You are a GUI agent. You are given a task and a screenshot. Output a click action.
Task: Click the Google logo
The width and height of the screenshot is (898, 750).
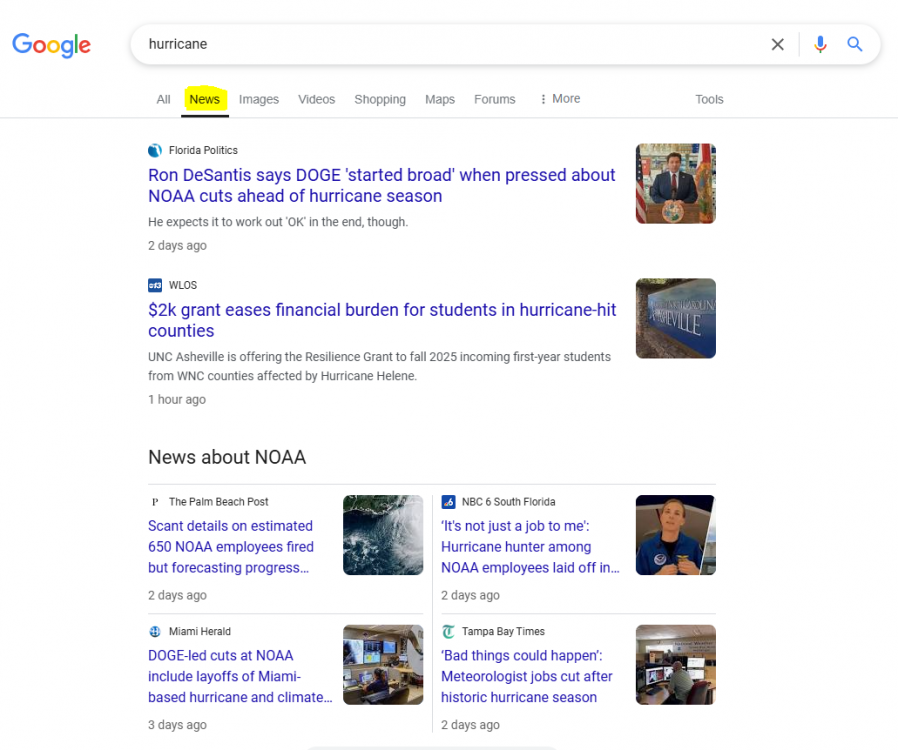(51, 45)
